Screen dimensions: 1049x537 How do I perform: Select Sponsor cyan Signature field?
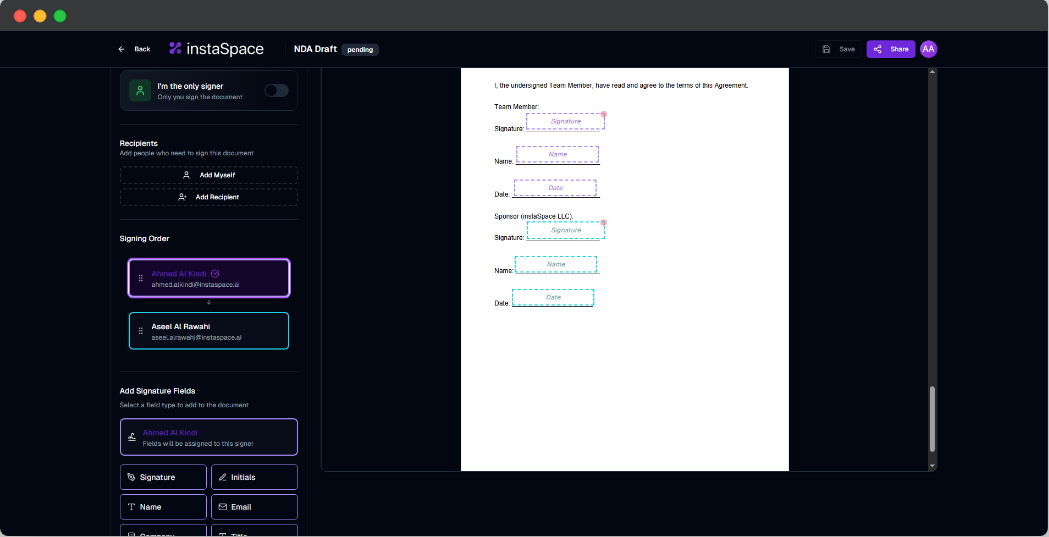tap(566, 230)
